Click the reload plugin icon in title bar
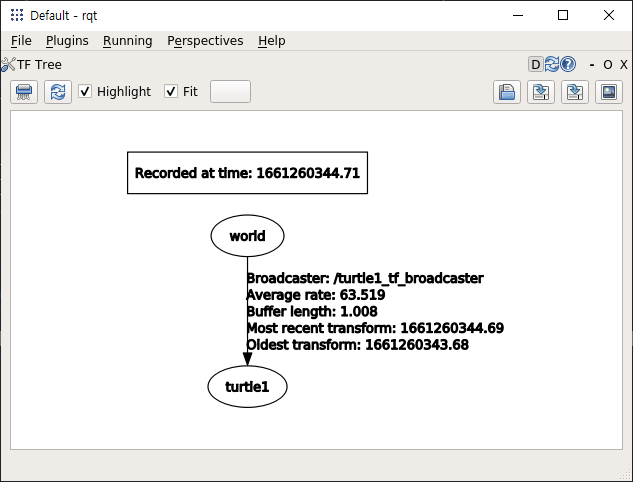 click(x=551, y=64)
